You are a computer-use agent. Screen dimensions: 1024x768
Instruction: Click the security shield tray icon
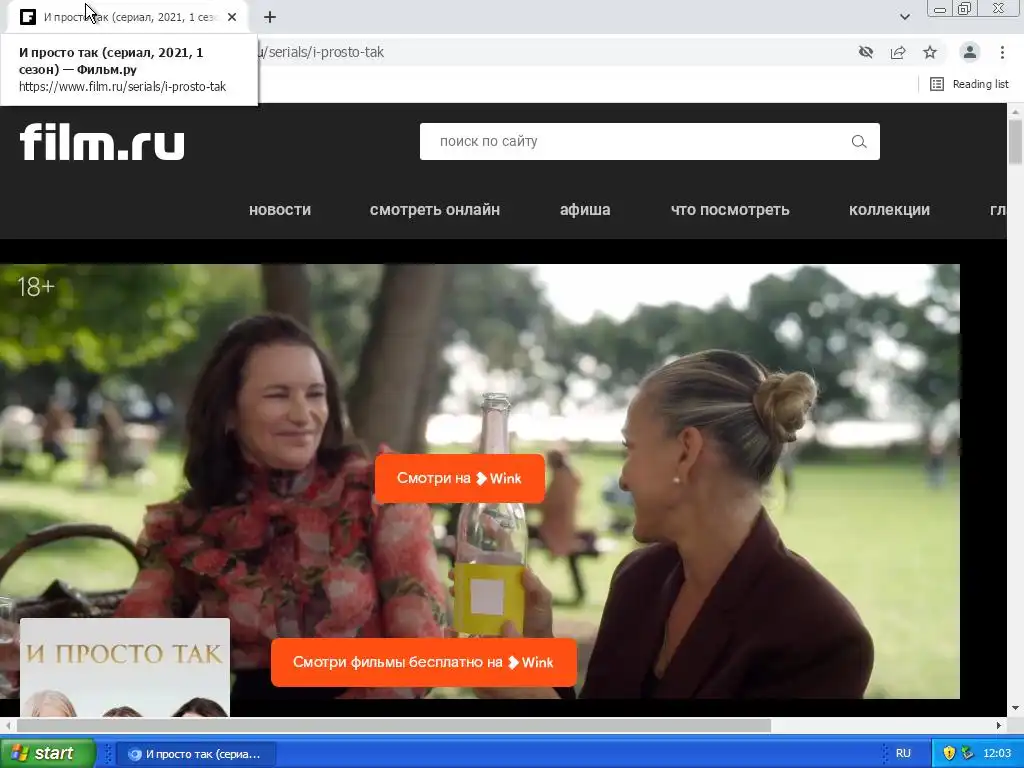tap(949, 753)
